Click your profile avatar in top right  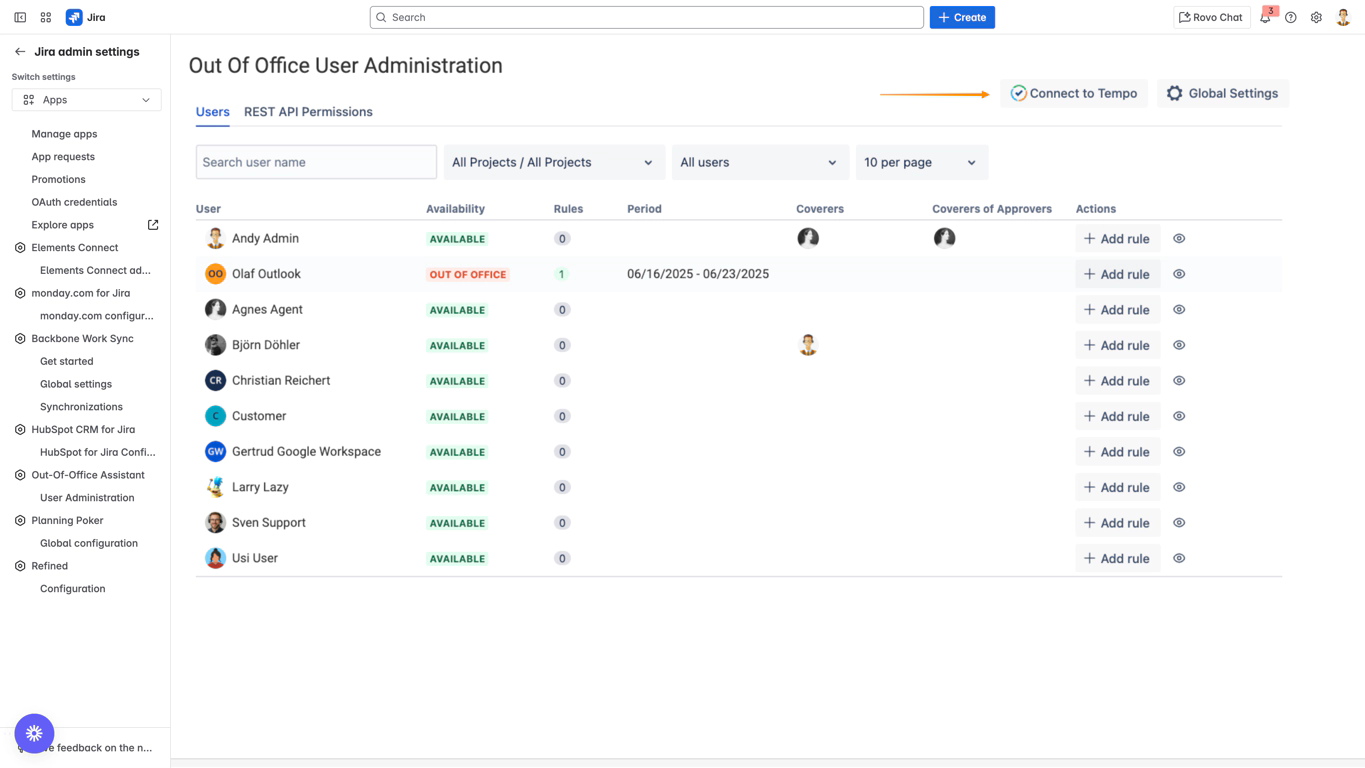[1343, 18]
